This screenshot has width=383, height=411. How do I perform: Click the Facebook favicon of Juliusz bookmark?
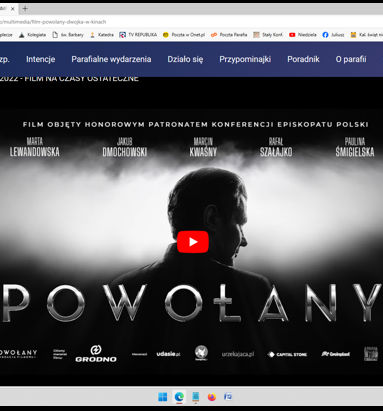tap(325, 35)
